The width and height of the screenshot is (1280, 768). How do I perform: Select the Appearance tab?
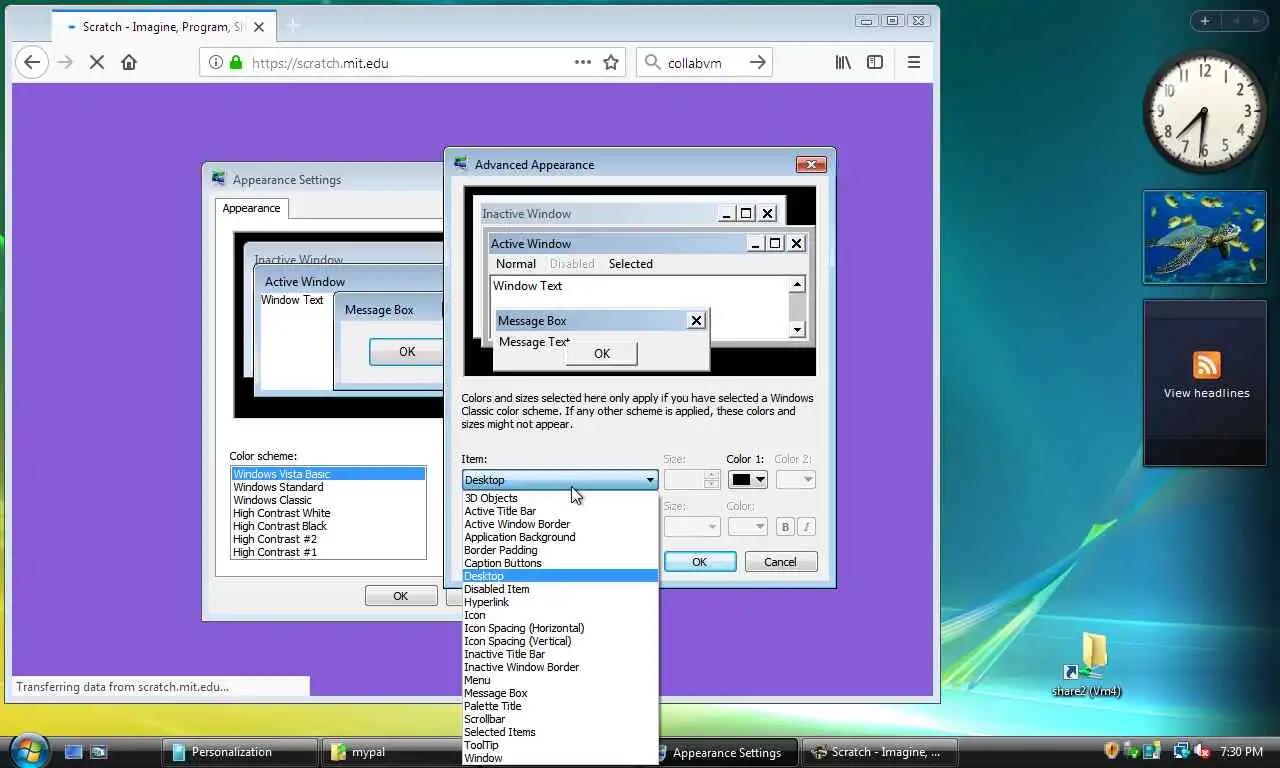pos(251,208)
